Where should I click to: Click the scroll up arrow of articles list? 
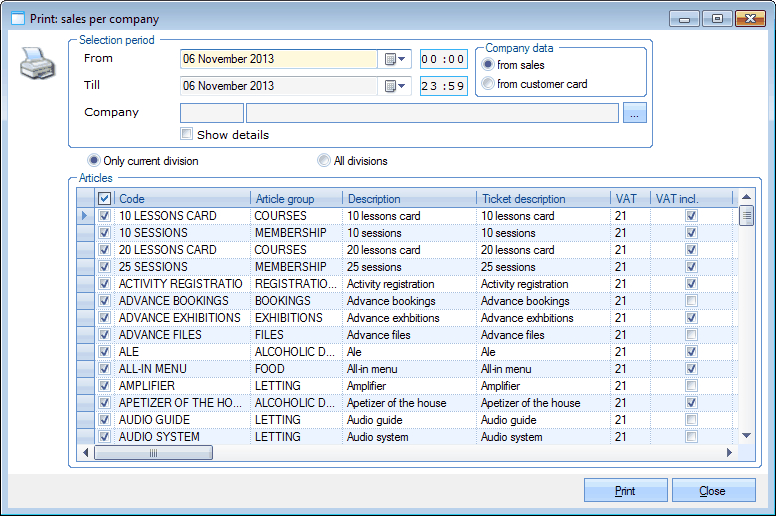point(746,199)
